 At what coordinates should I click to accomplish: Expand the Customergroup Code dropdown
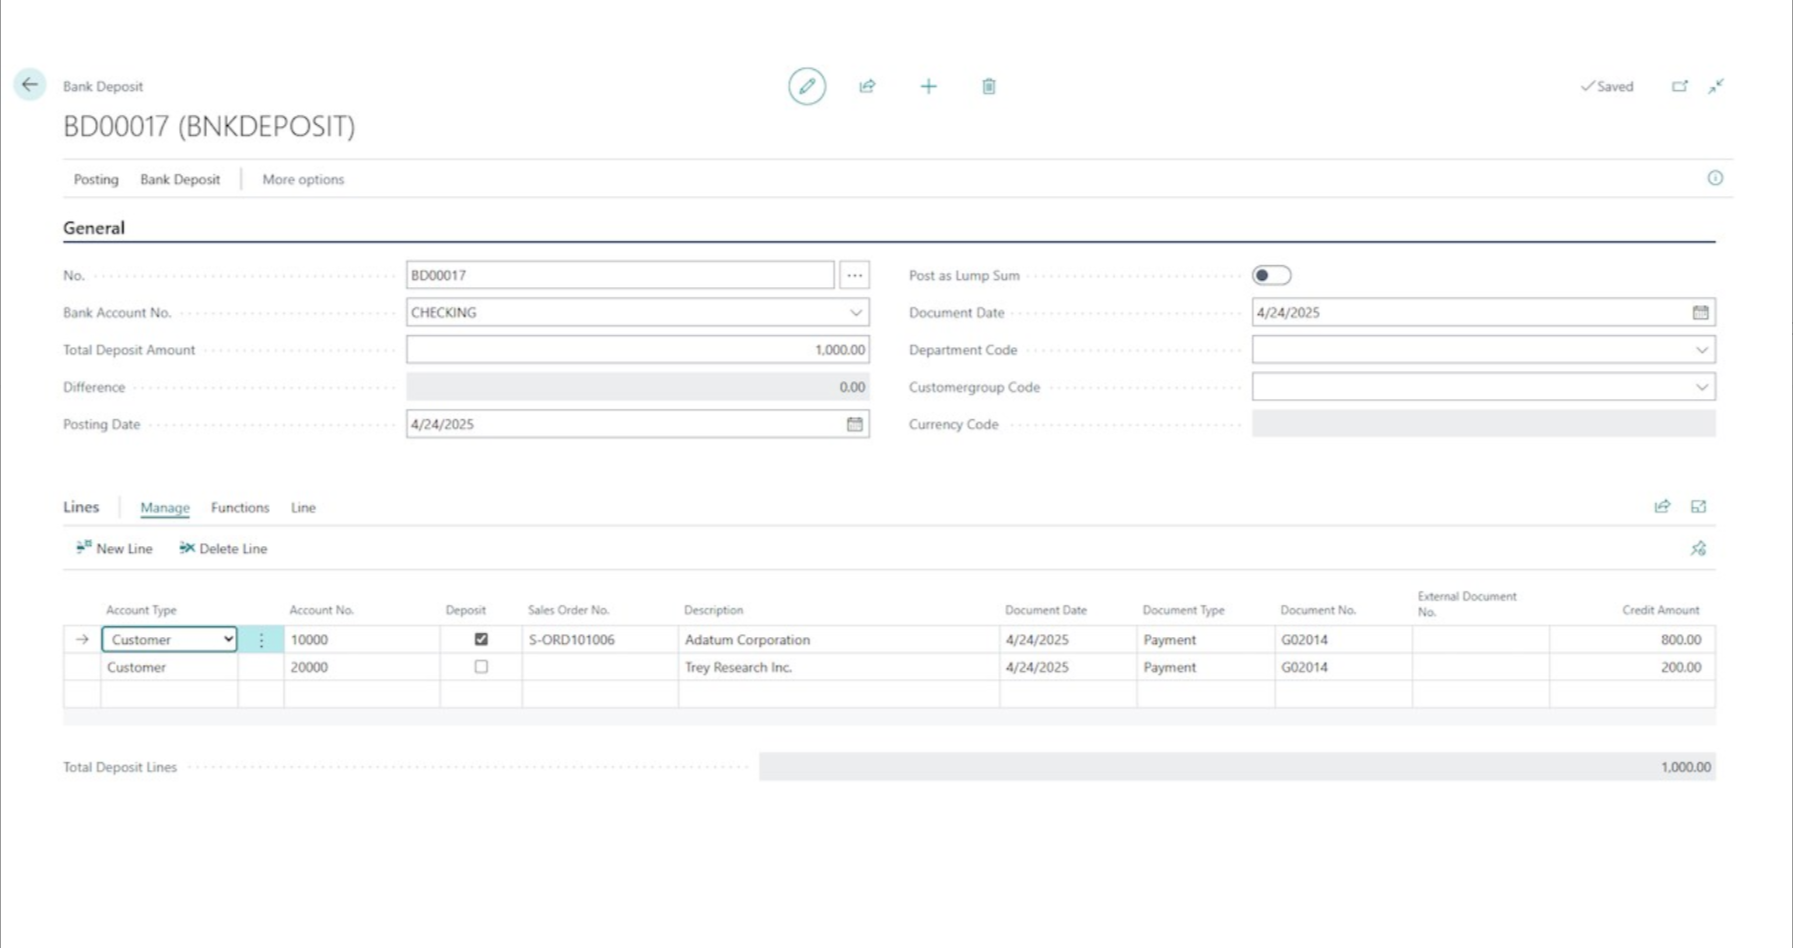pyautogui.click(x=1701, y=387)
